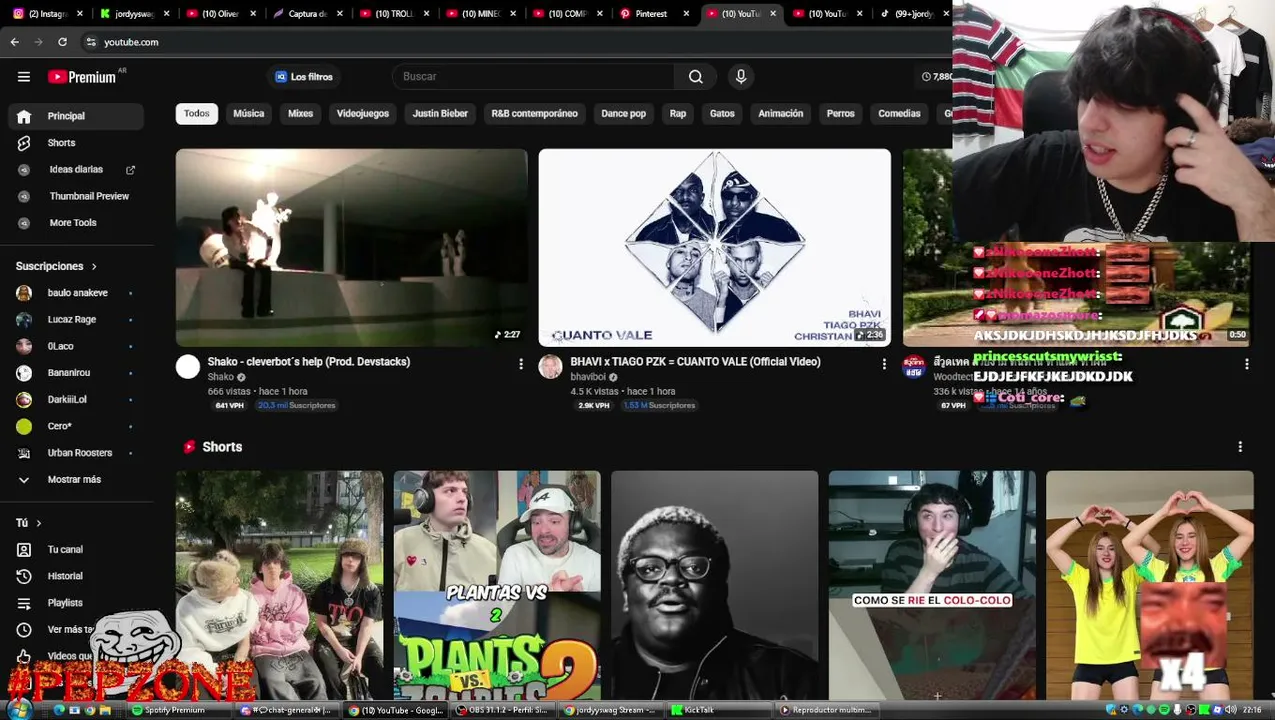1275x720 pixels.
Task: Open Lucaz Rage subscription
Action: point(76,320)
